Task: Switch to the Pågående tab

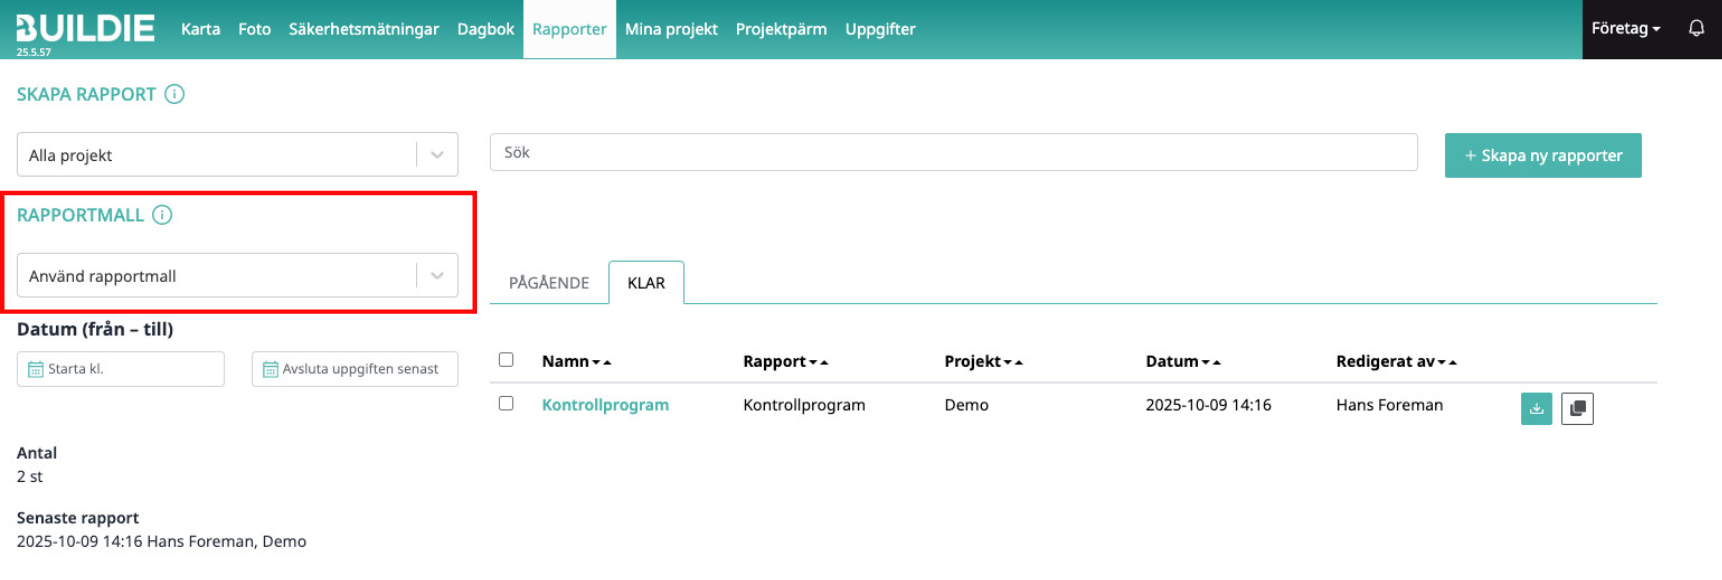Action: pos(548,283)
